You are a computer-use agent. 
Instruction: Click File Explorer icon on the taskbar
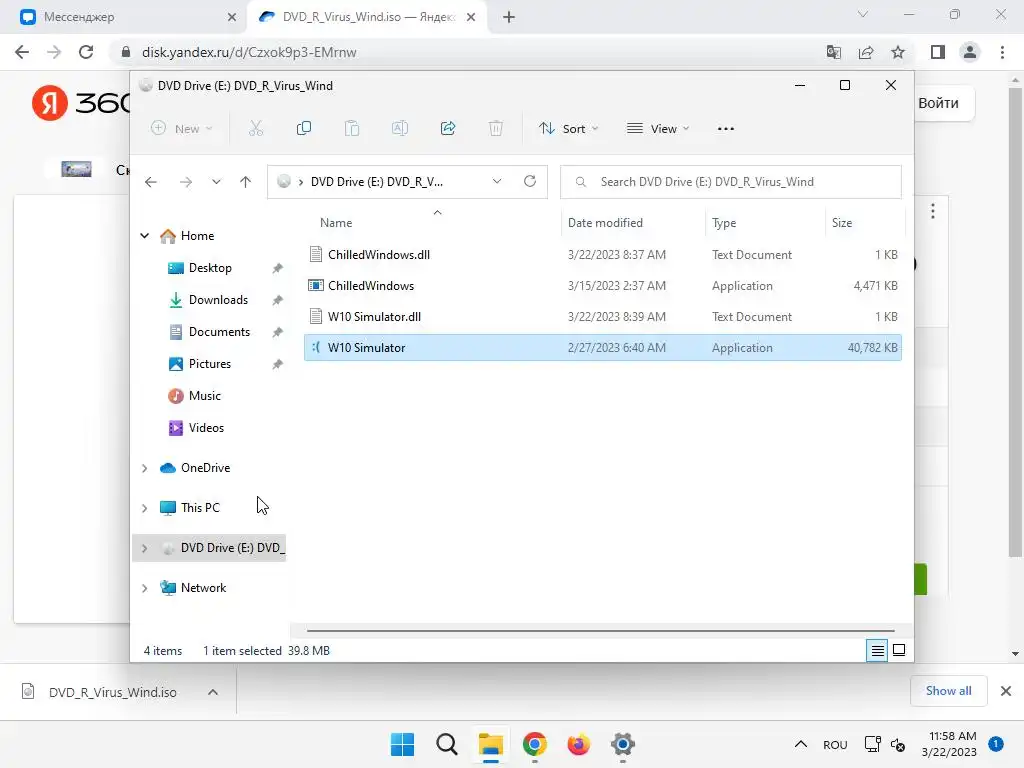pos(490,744)
